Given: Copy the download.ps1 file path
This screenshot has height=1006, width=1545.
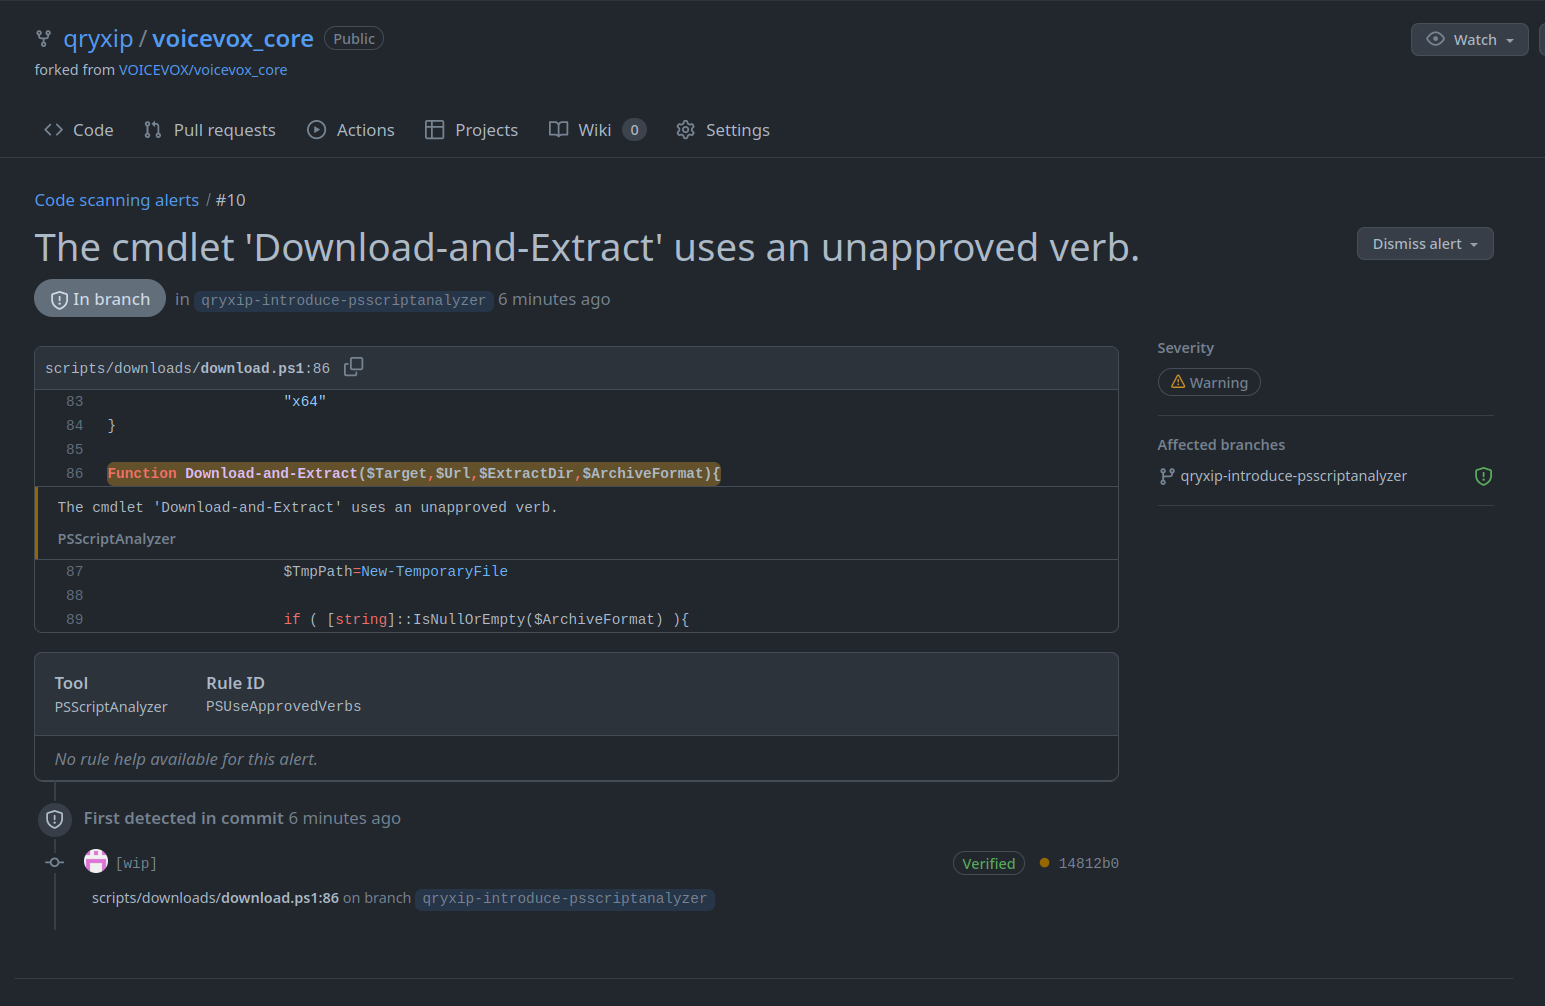Looking at the screenshot, I should coord(353,367).
